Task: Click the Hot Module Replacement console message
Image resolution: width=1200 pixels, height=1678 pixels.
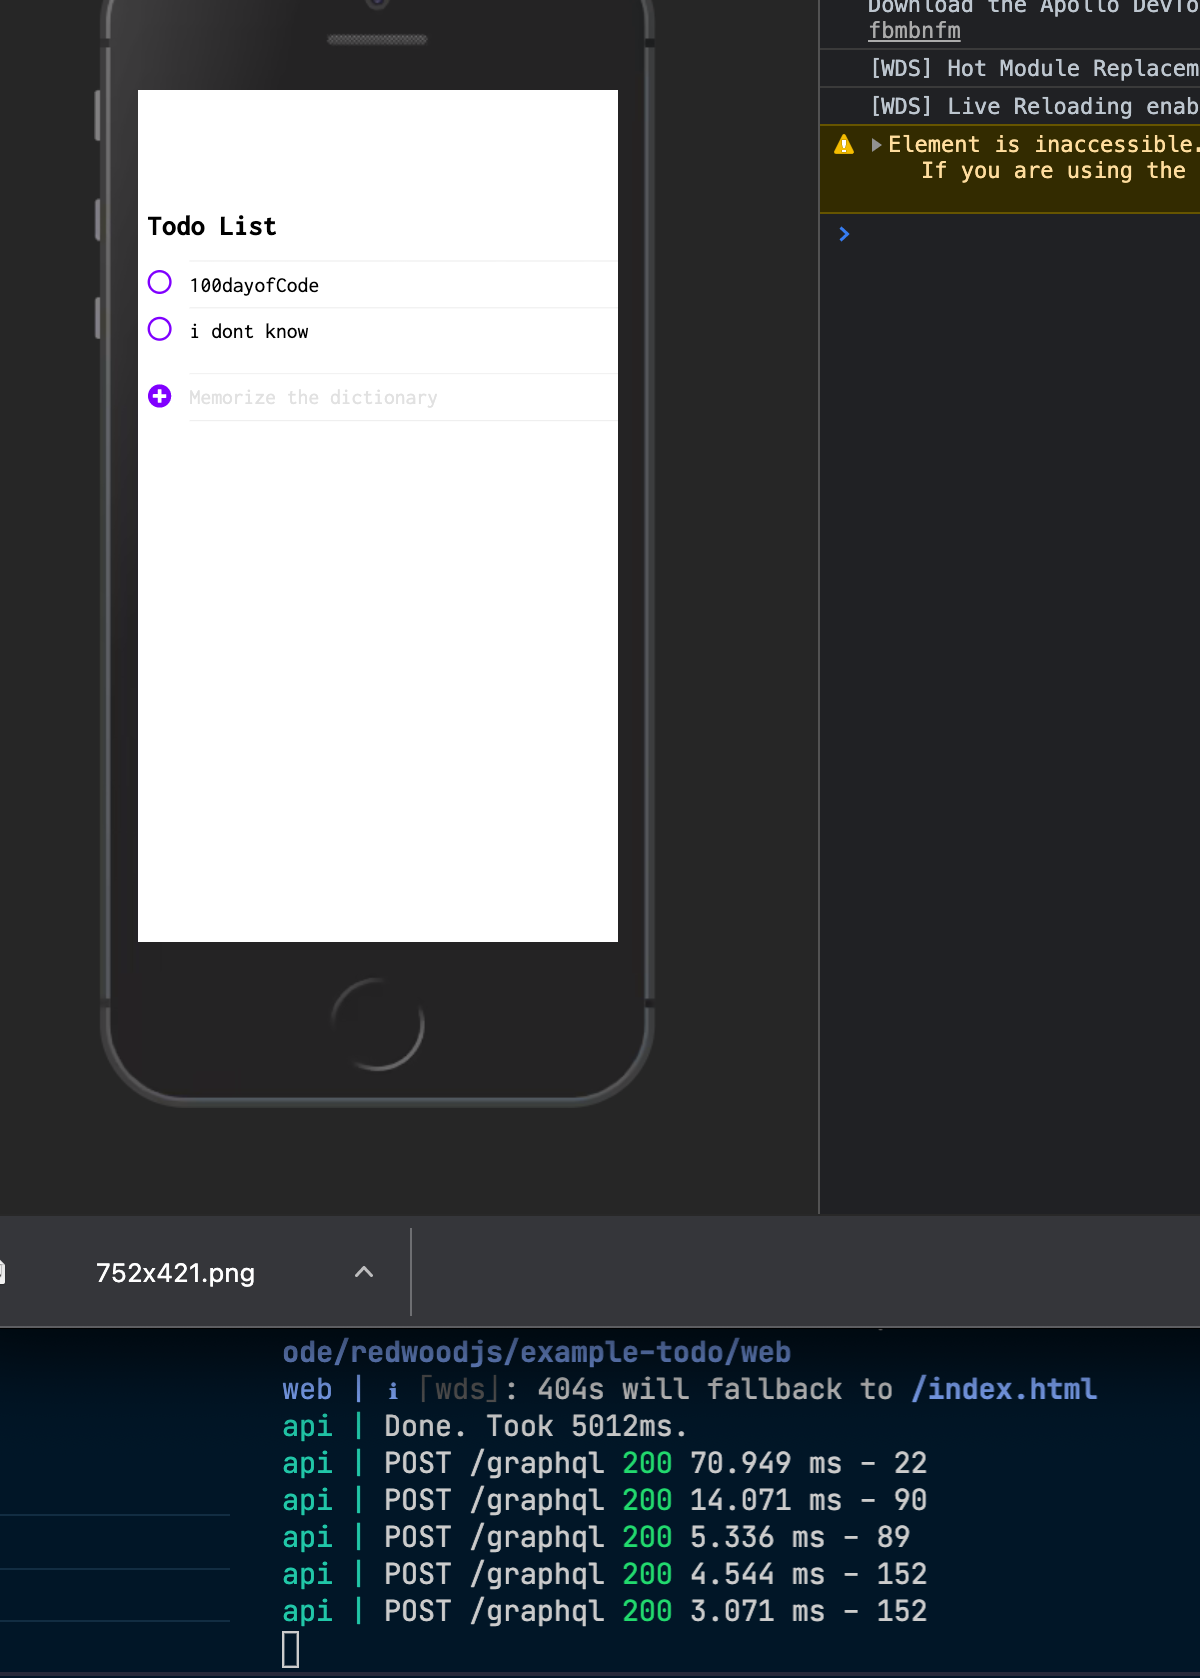Action: 1035,68
